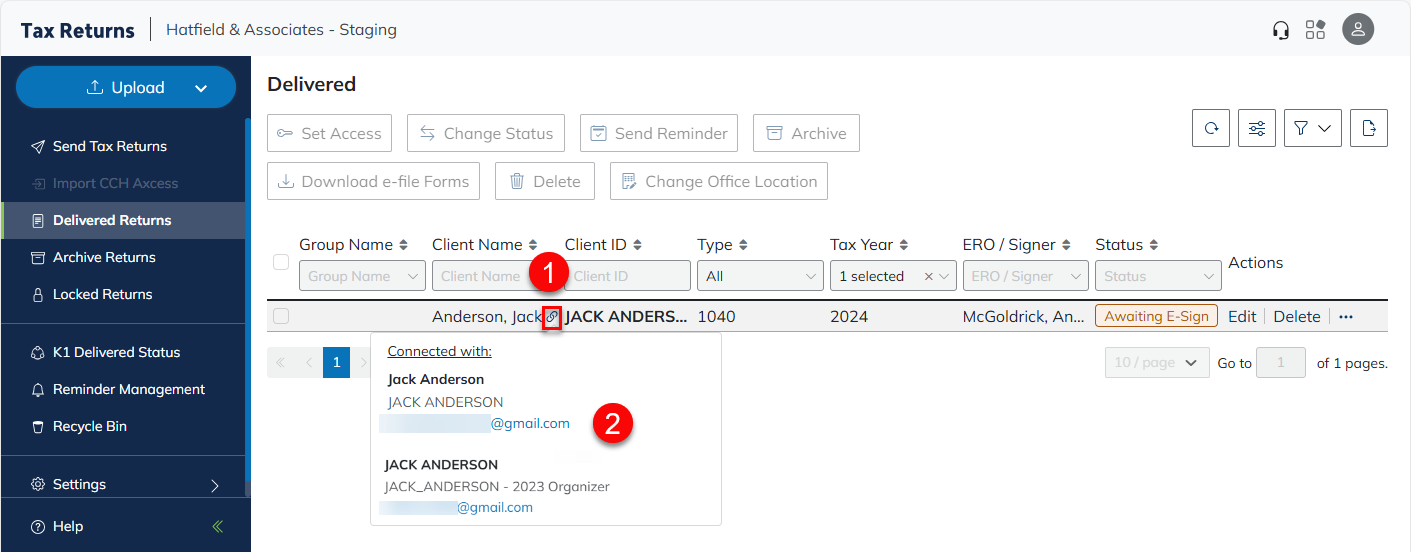Click the linked client chain icon

click(x=552, y=317)
